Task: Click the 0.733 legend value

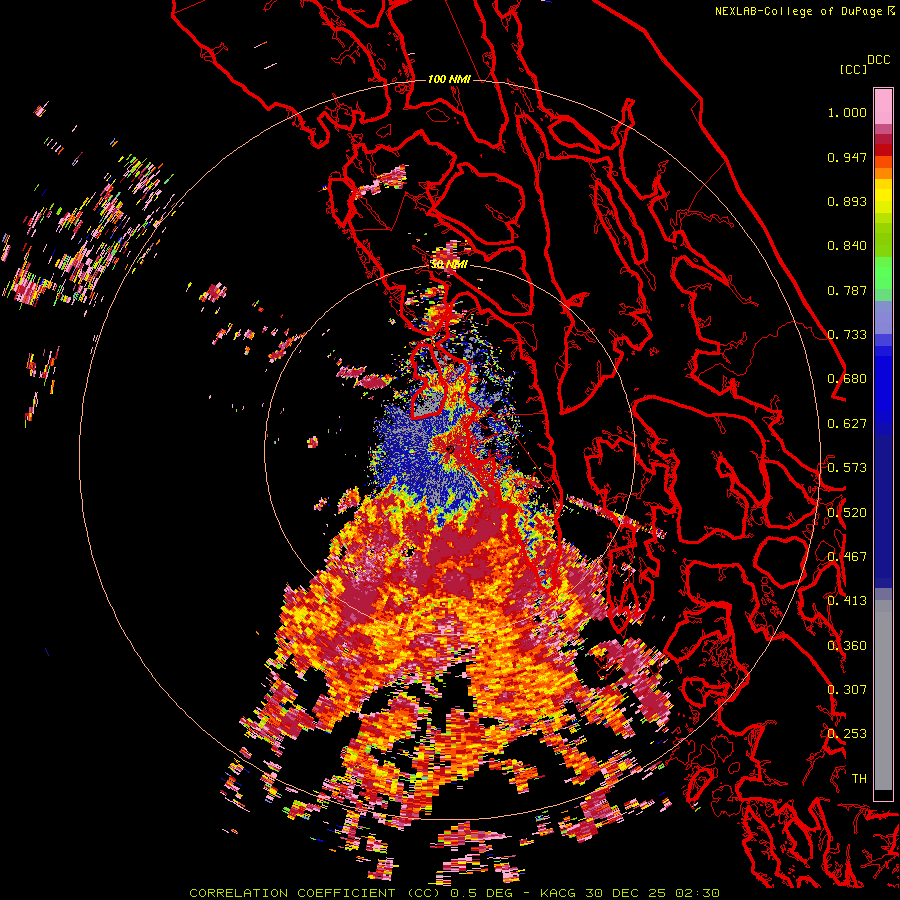Action: tap(847, 335)
